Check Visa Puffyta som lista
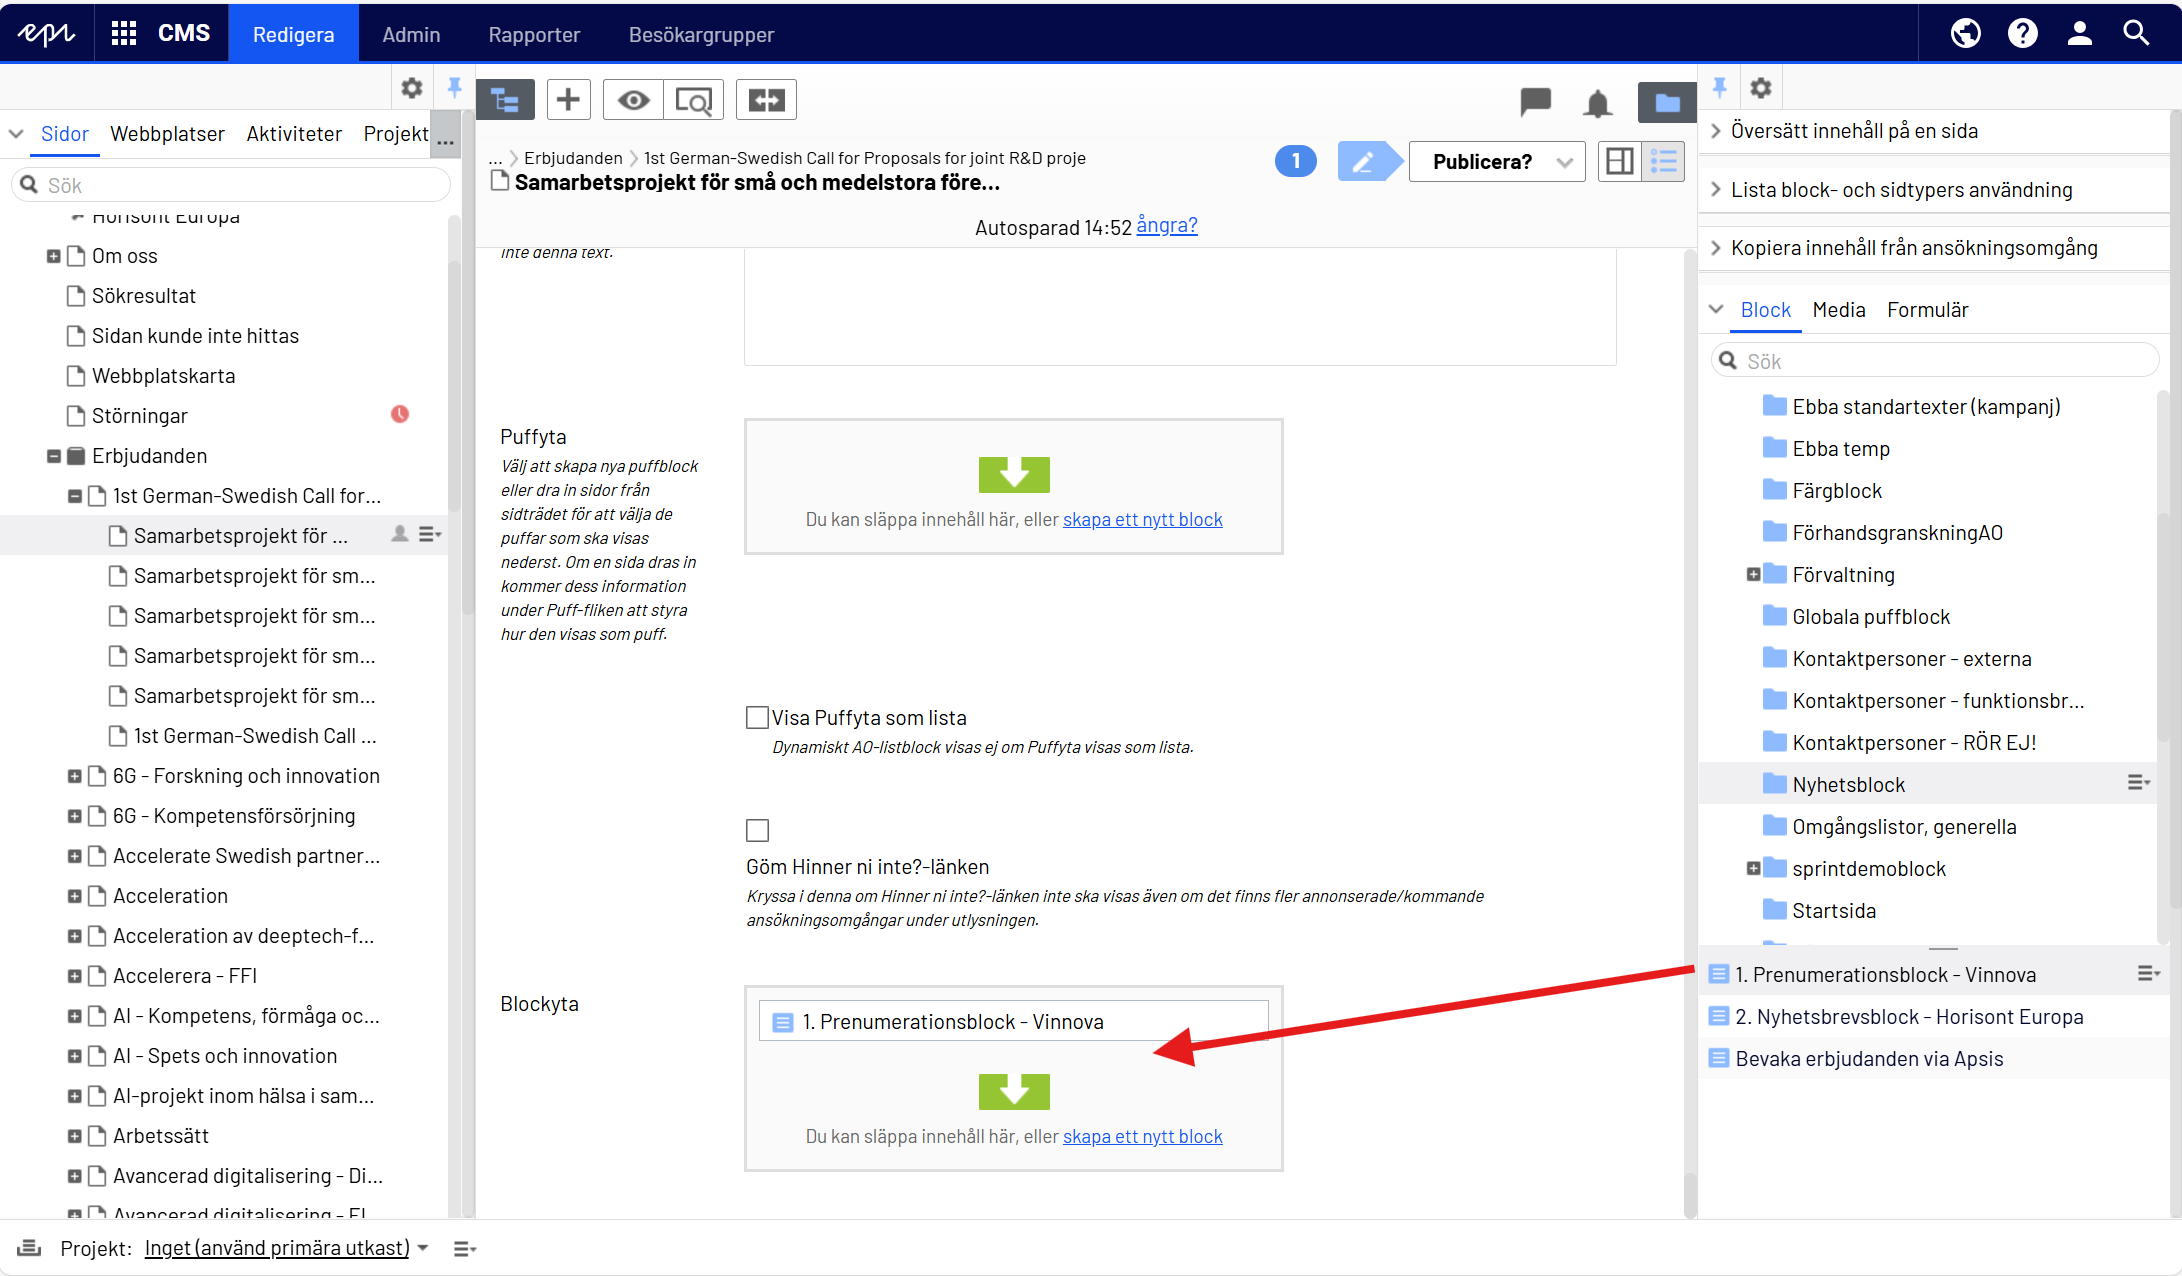The height and width of the screenshot is (1276, 2182). [757, 718]
